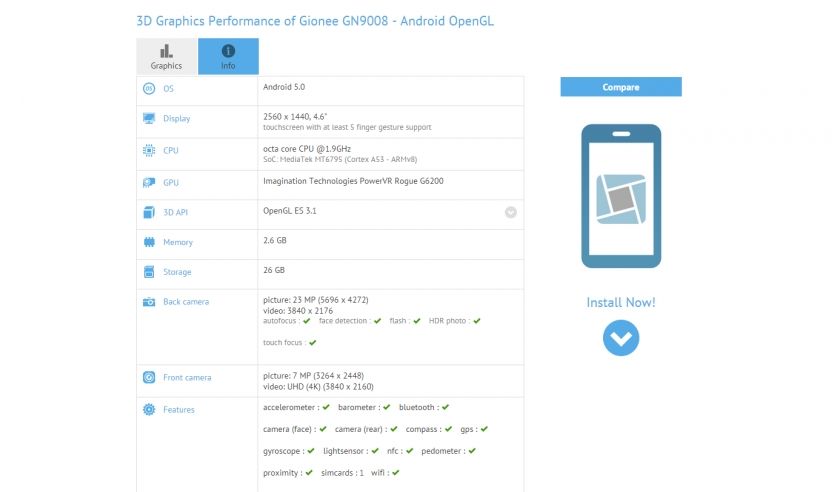Click the camera (face) checkmark
Screen dimensions: 840x492
[322, 429]
